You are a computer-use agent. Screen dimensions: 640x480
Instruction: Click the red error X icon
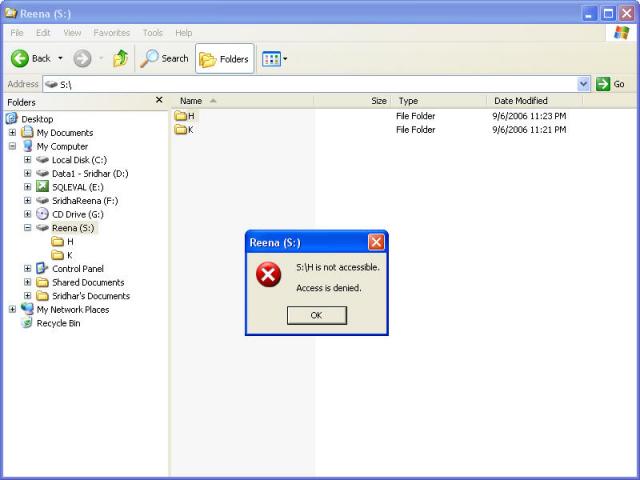[268, 274]
